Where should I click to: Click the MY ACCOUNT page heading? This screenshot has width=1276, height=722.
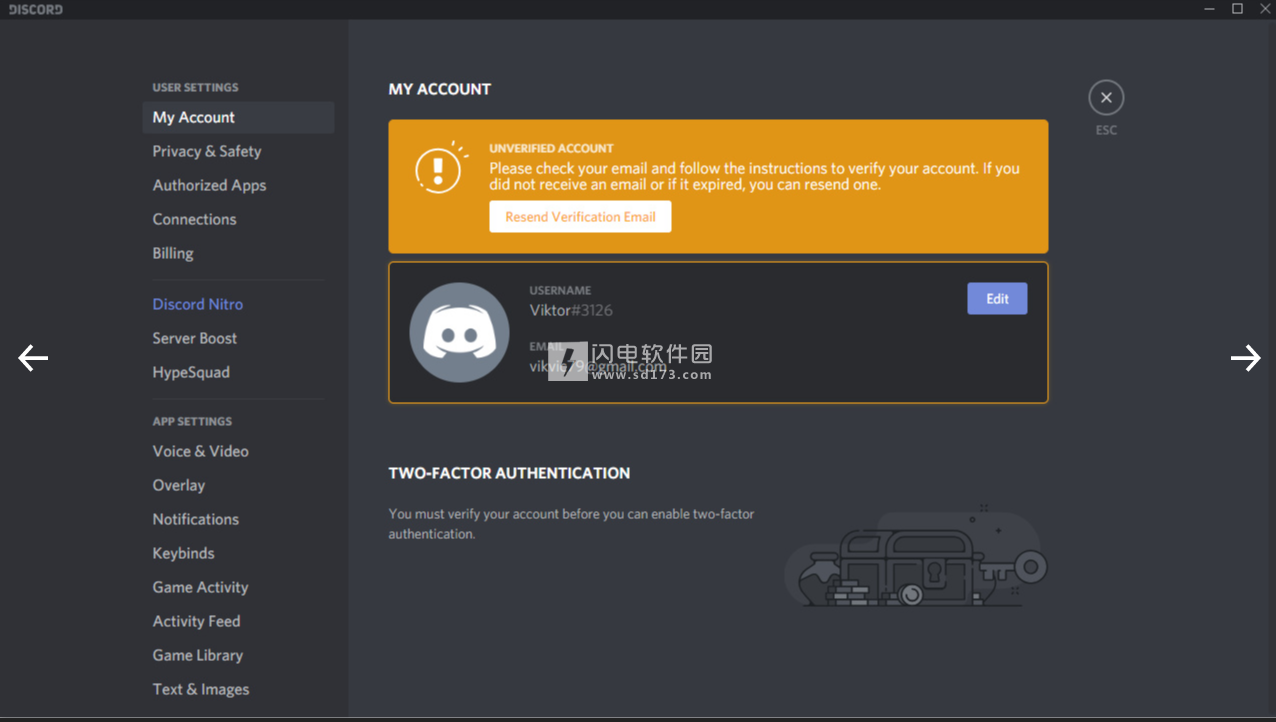[440, 89]
